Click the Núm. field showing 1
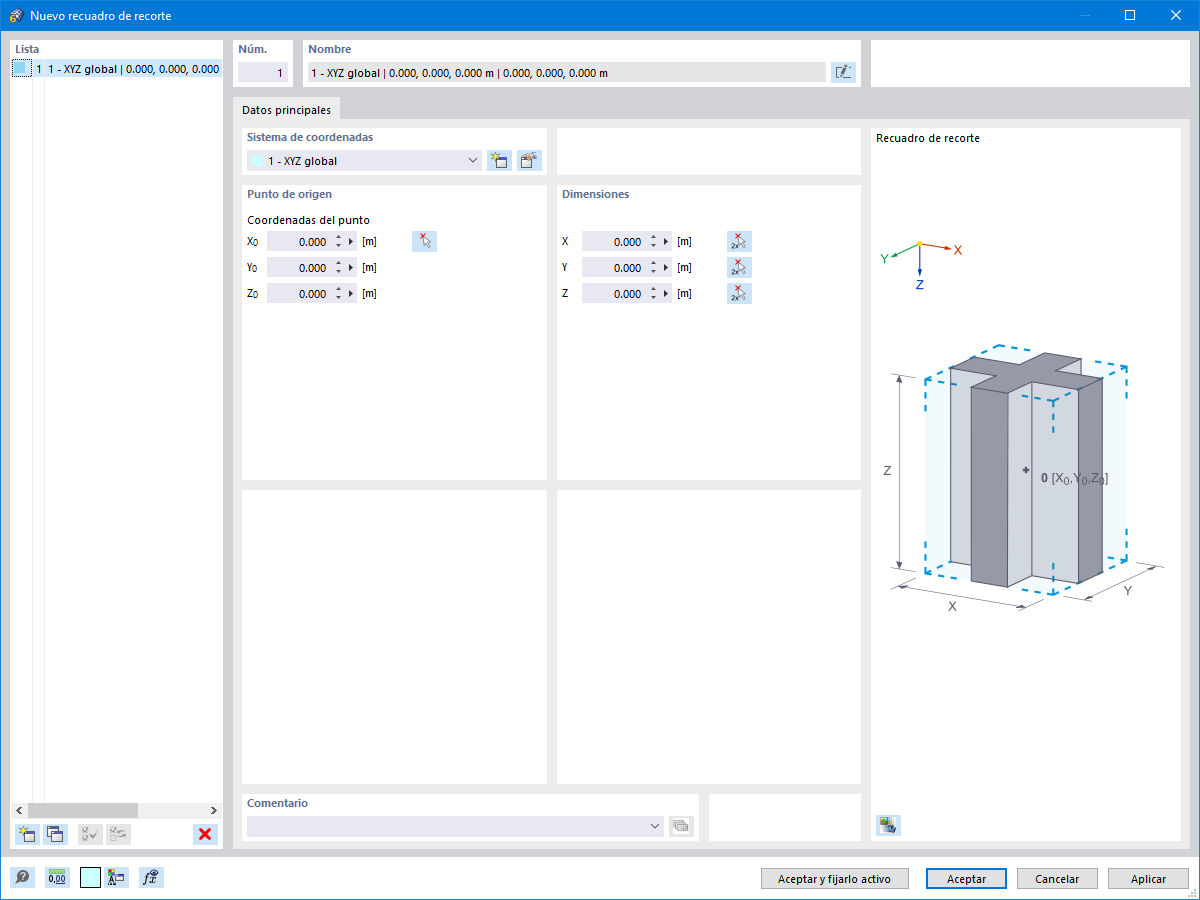1200x900 pixels. (x=263, y=72)
